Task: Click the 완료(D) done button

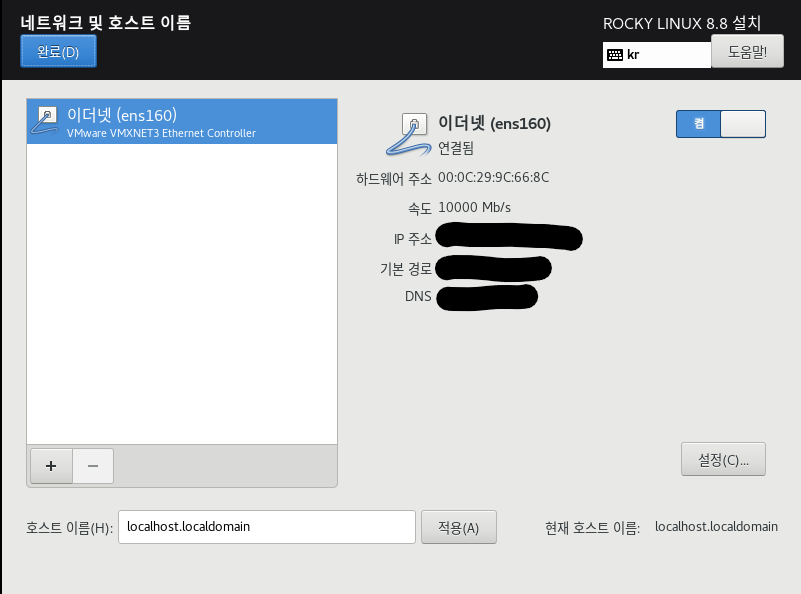Action: click(x=58, y=51)
